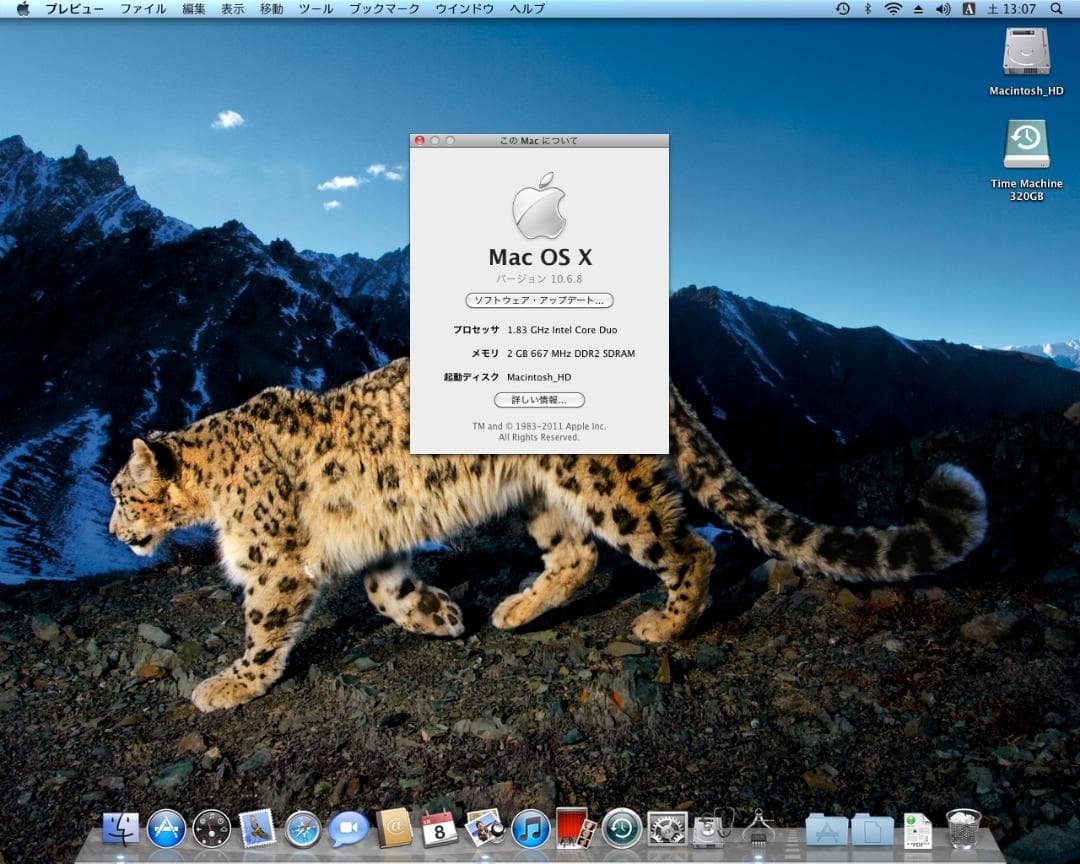Screen dimensions: 1080x864
Task: Enter Time Machine from the Dock
Action: 620,828
